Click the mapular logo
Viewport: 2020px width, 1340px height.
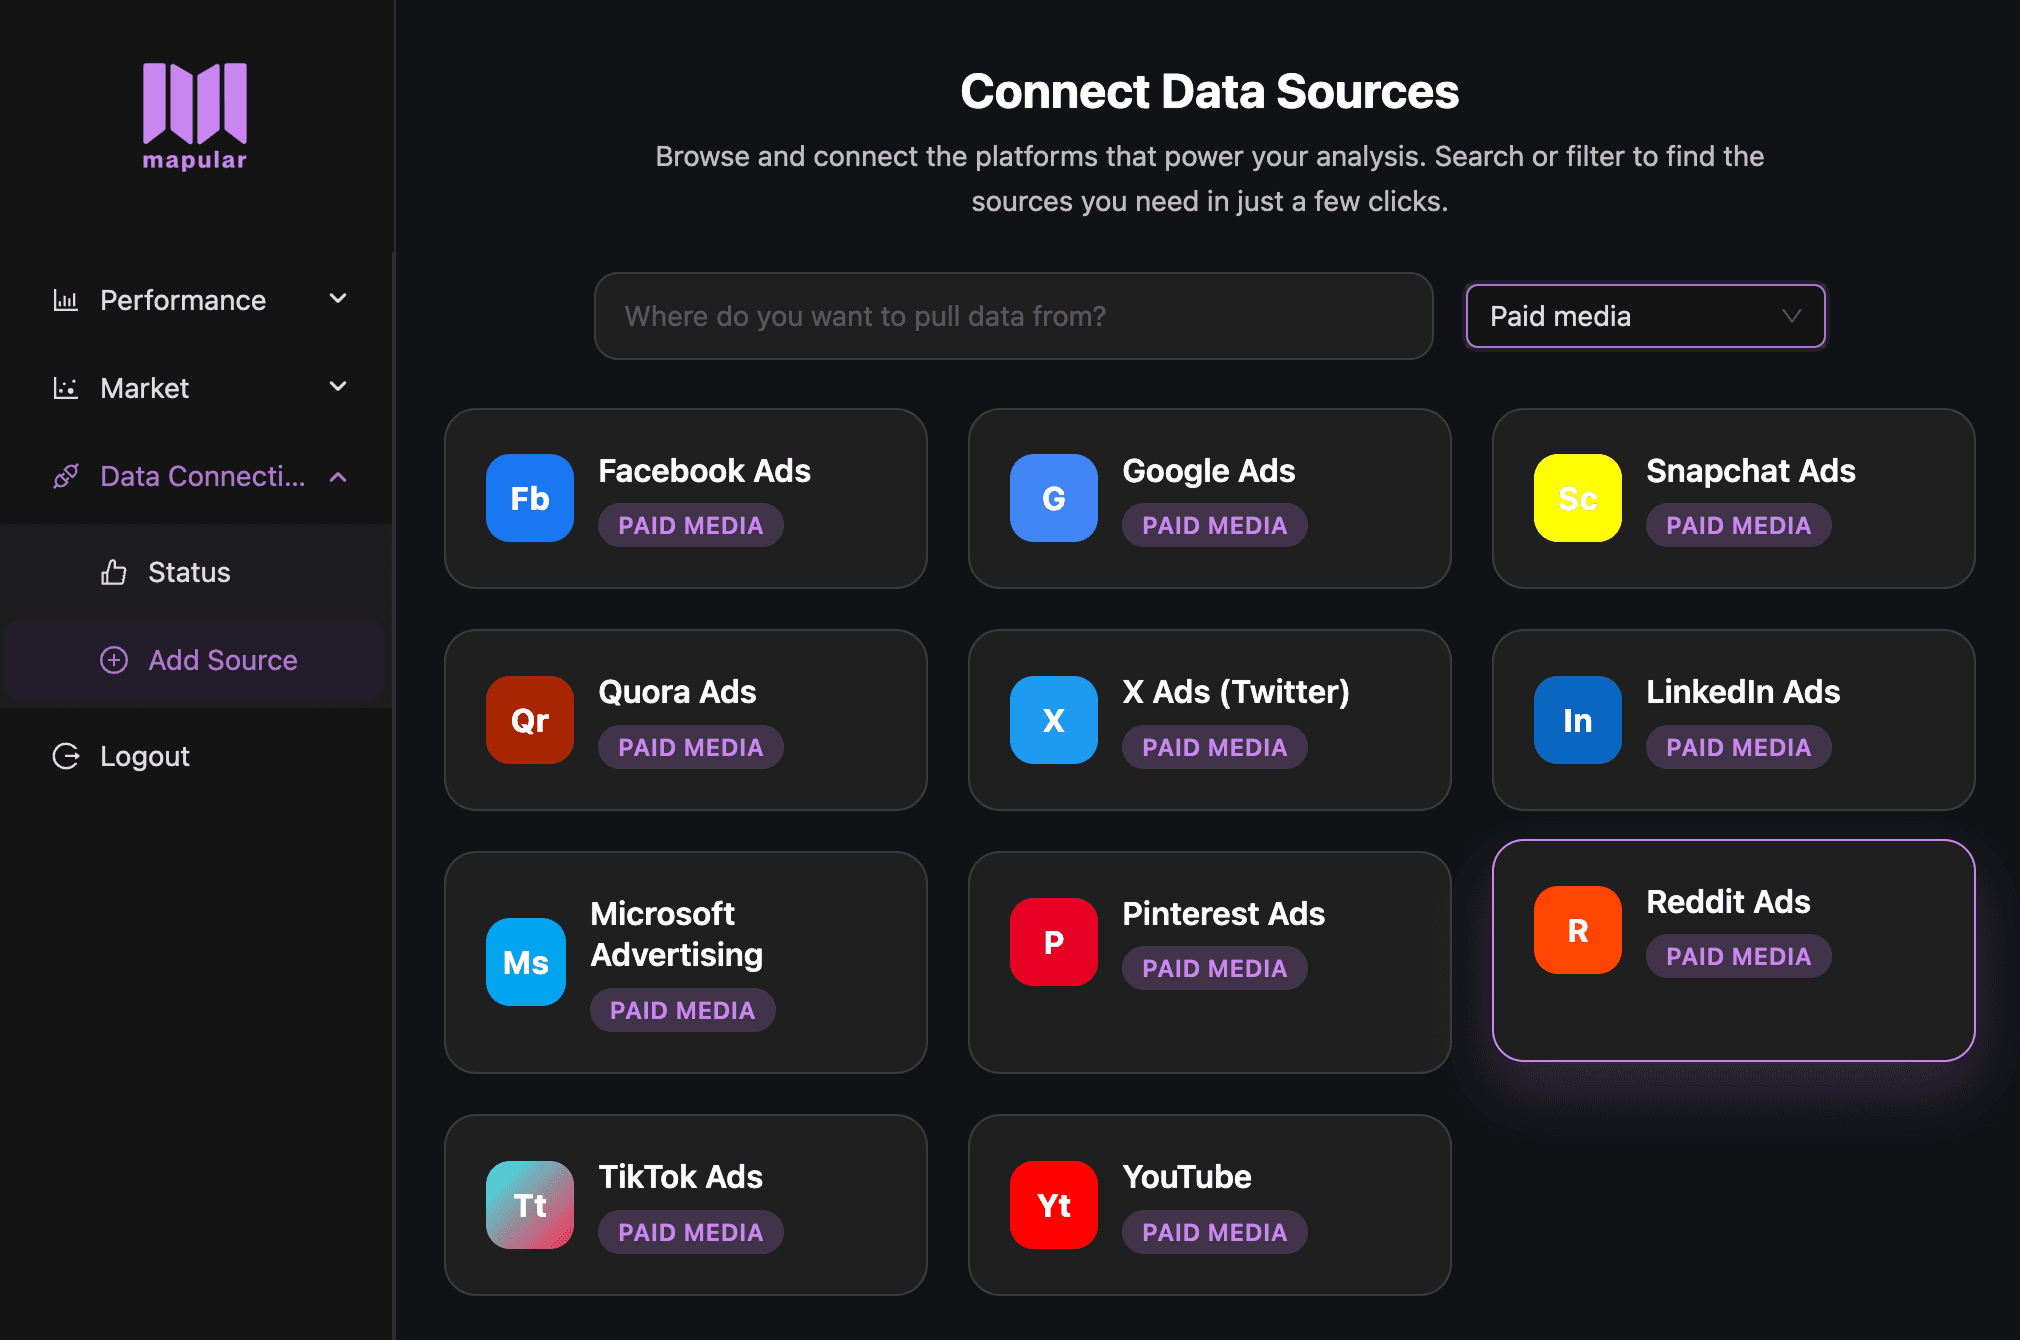195,115
